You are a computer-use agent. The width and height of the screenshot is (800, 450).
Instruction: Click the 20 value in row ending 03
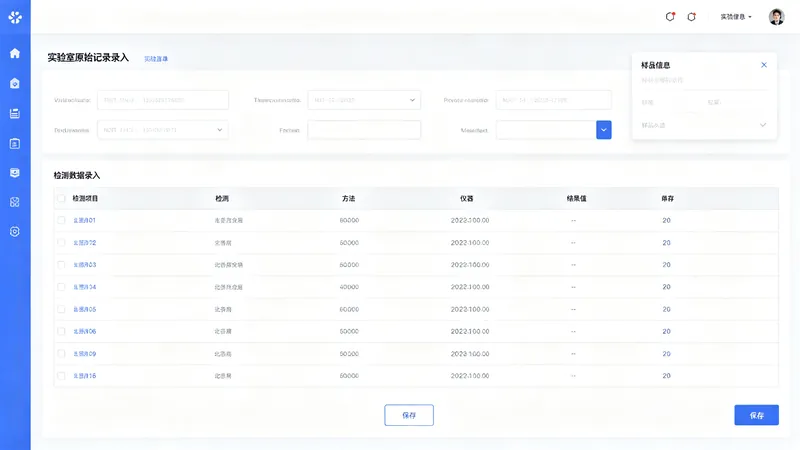(666, 265)
